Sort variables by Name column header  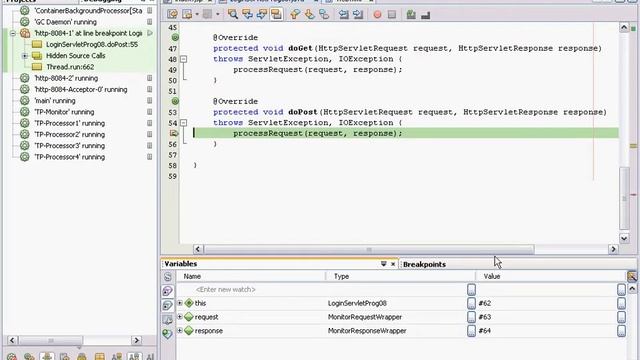[x=251, y=276]
